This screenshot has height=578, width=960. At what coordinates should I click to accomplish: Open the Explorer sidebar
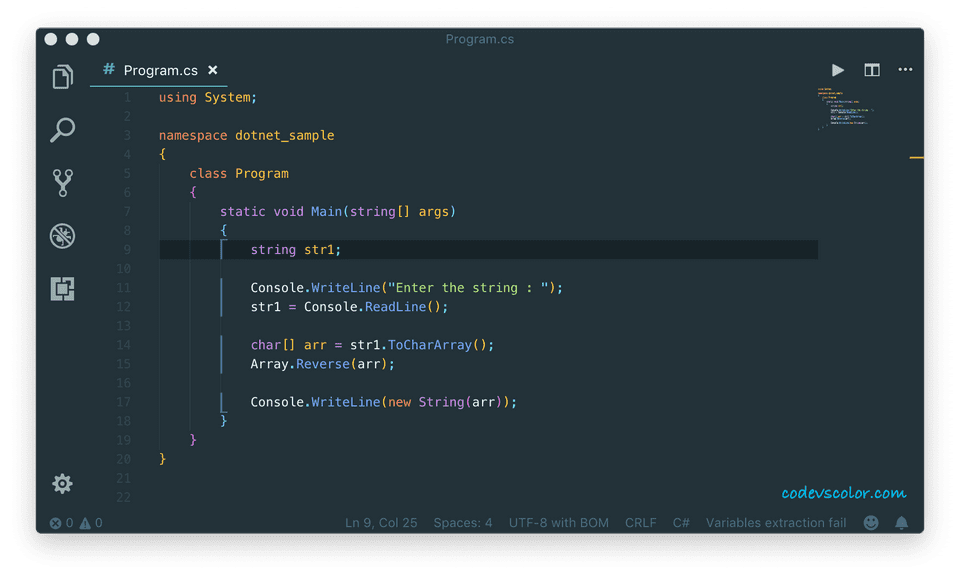tap(62, 76)
